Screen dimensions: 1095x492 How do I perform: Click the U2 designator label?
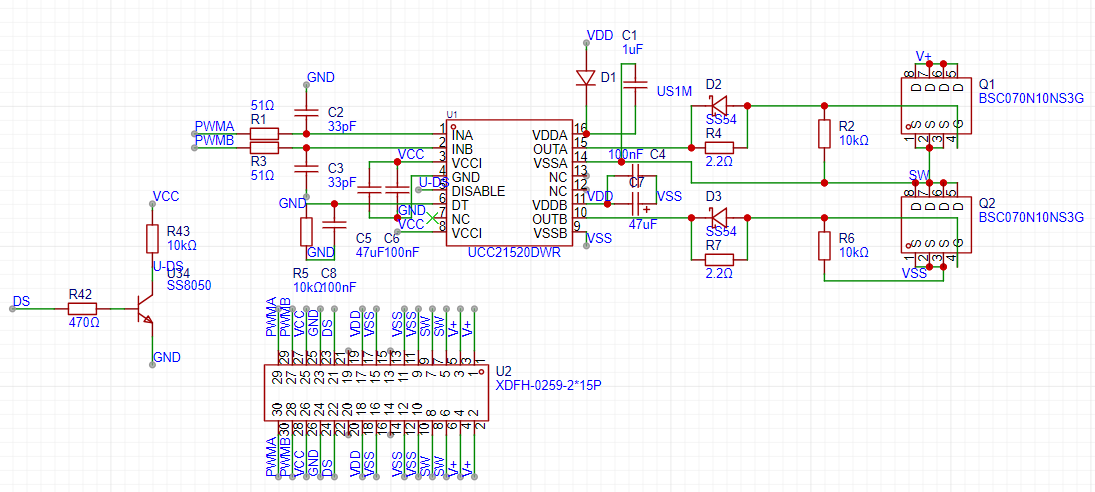[x=503, y=371]
